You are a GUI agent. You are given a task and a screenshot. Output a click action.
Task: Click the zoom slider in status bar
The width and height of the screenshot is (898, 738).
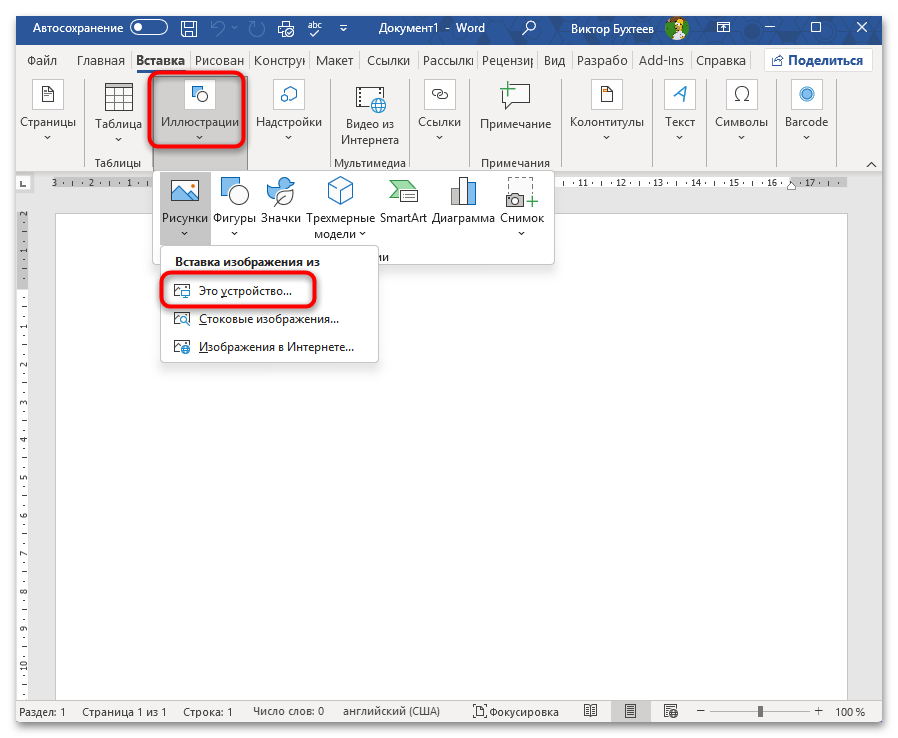pyautogui.click(x=760, y=712)
